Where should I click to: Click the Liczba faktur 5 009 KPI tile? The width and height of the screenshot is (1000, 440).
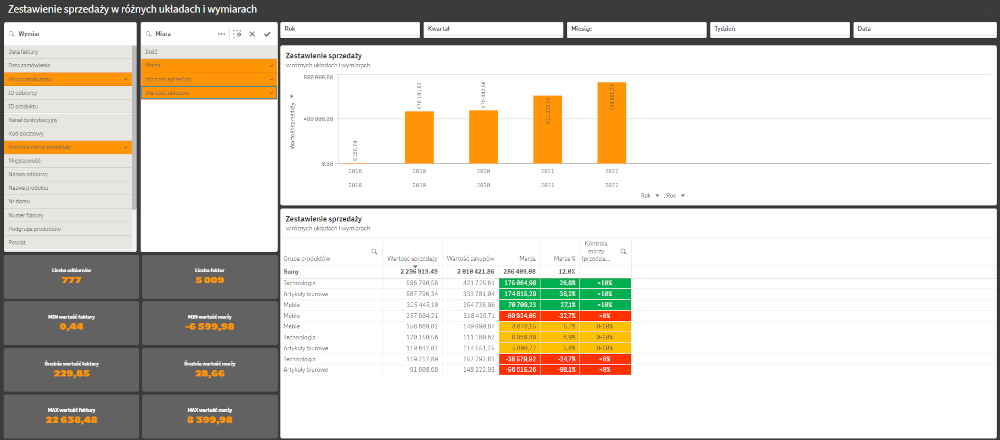coord(210,277)
